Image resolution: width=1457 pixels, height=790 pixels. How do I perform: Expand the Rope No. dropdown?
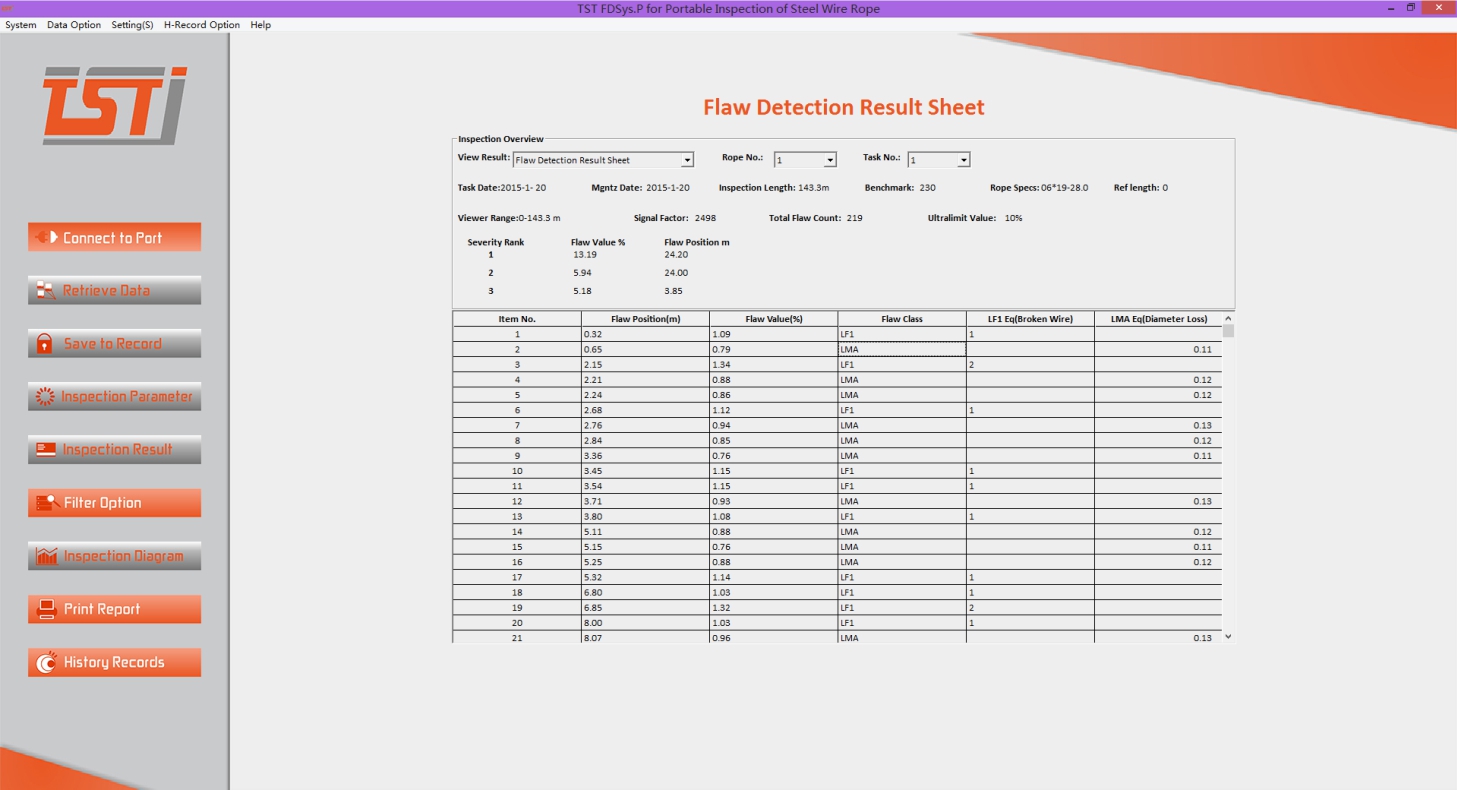coord(830,160)
